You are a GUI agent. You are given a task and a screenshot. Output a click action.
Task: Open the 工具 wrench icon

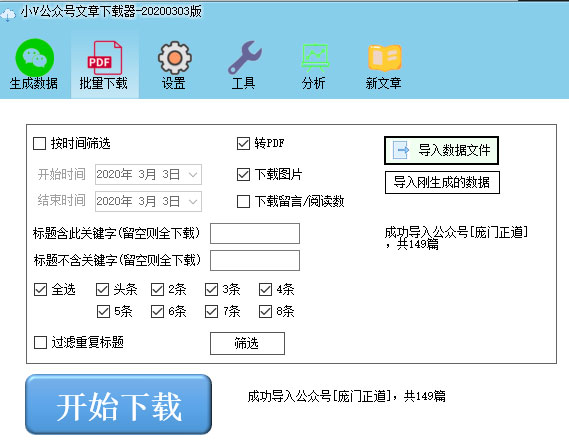[245, 58]
